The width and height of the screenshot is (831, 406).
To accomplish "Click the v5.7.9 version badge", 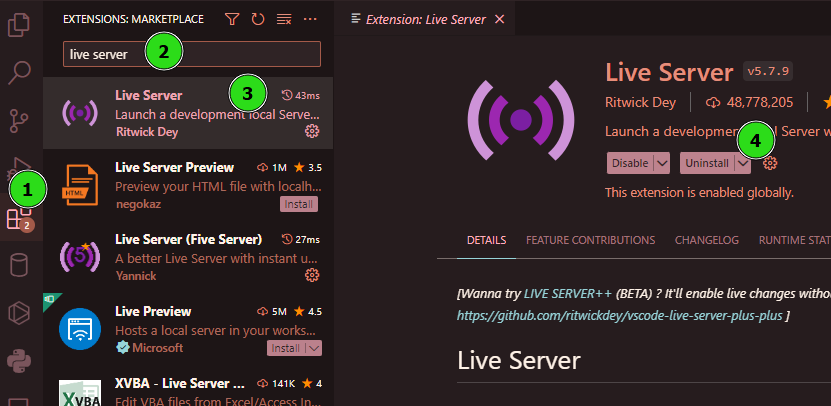I will 768,70.
